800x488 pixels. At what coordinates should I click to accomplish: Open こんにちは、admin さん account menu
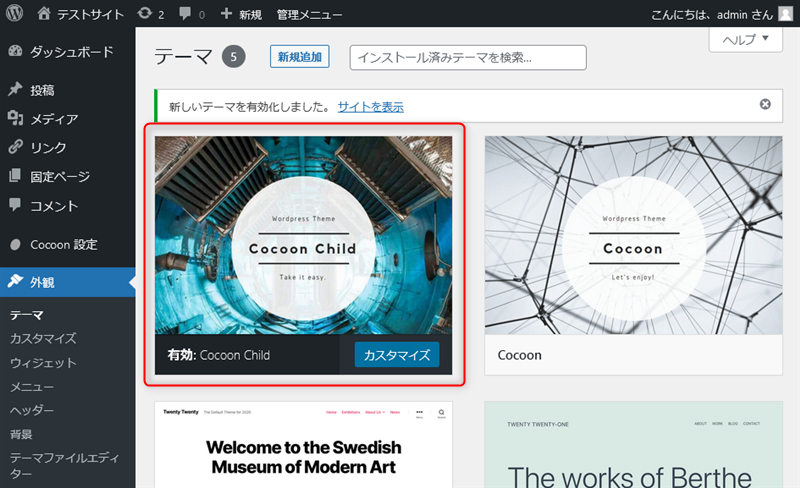coord(712,15)
